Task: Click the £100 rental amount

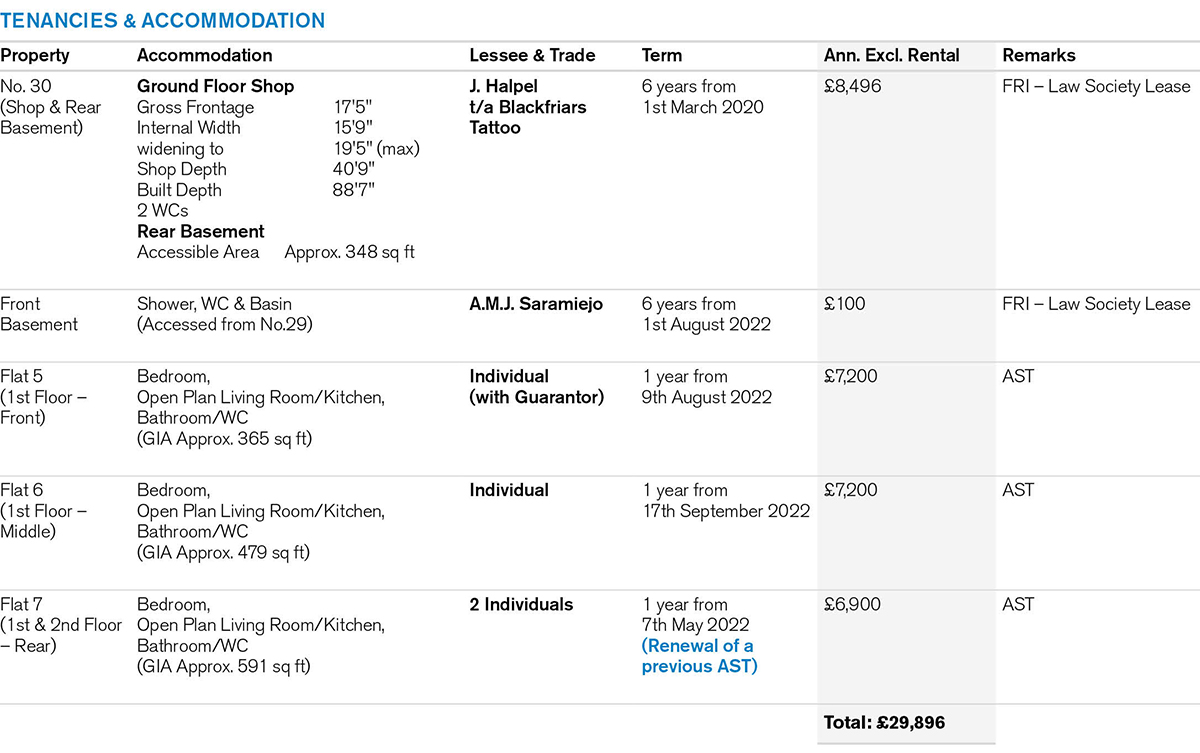Action: point(845,304)
